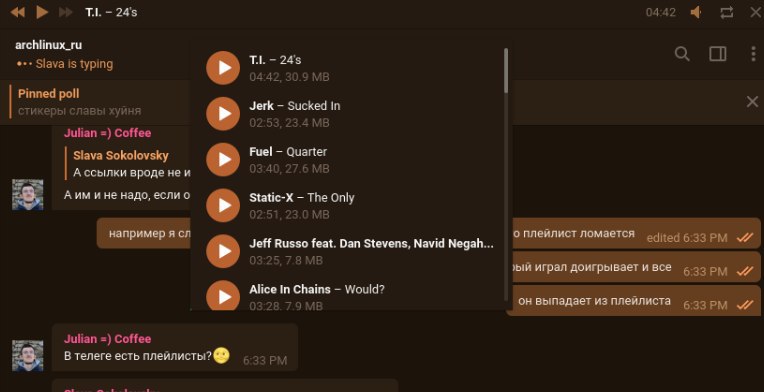Click Julian =) Coffee name above playlists question

[x=107, y=339]
